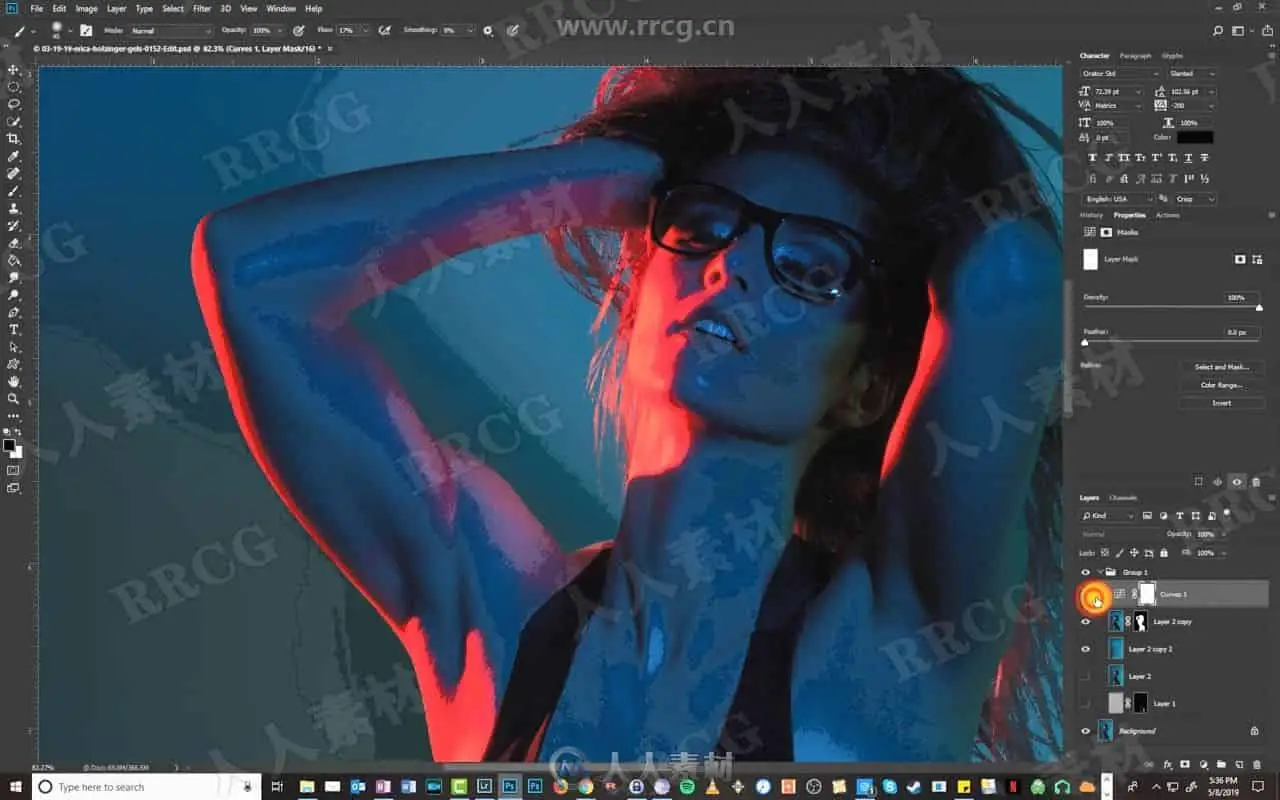Click the Curves adjustment icon in Properties
The width and height of the screenshot is (1280, 800).
point(1089,232)
